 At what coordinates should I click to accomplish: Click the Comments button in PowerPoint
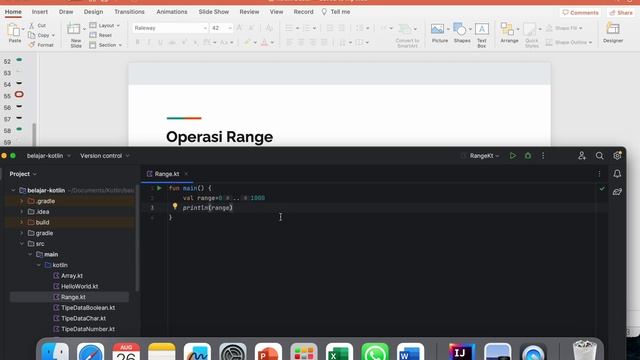click(580, 13)
